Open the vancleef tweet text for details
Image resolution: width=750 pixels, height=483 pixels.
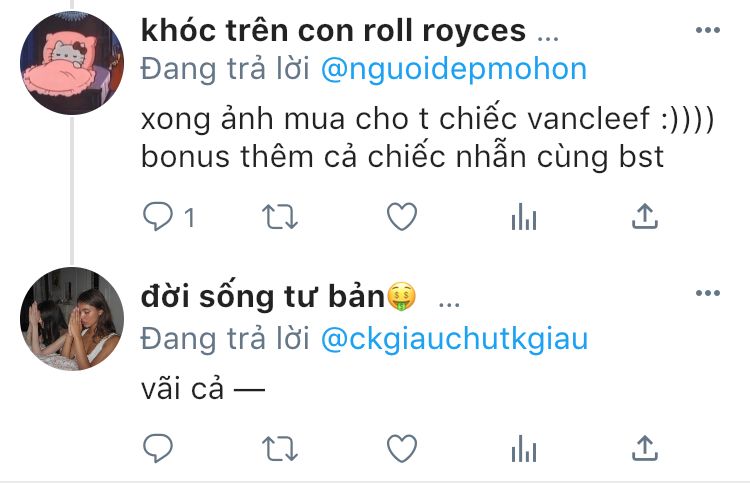point(427,138)
